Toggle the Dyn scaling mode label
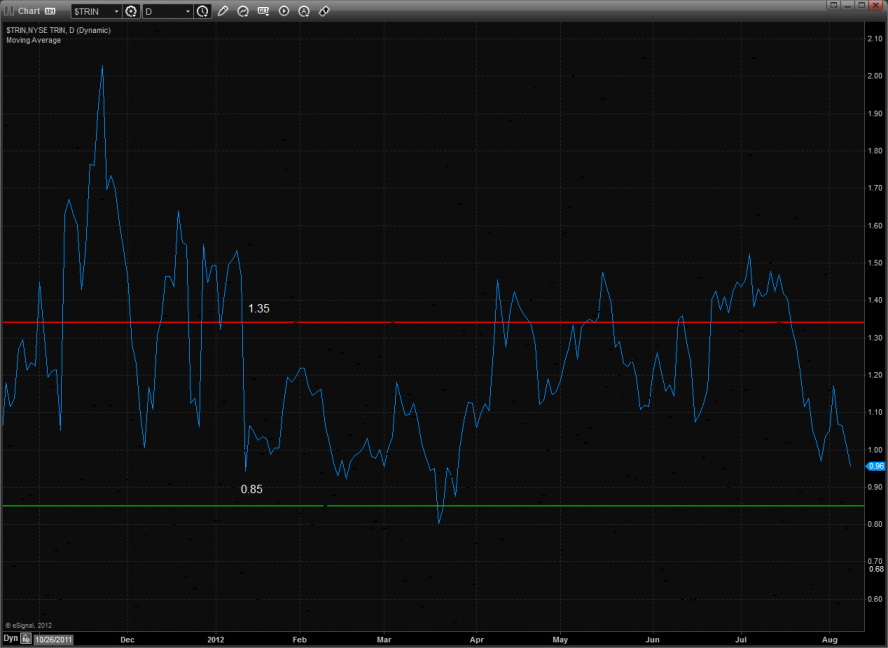Image resolution: width=888 pixels, height=648 pixels. coord(10,637)
